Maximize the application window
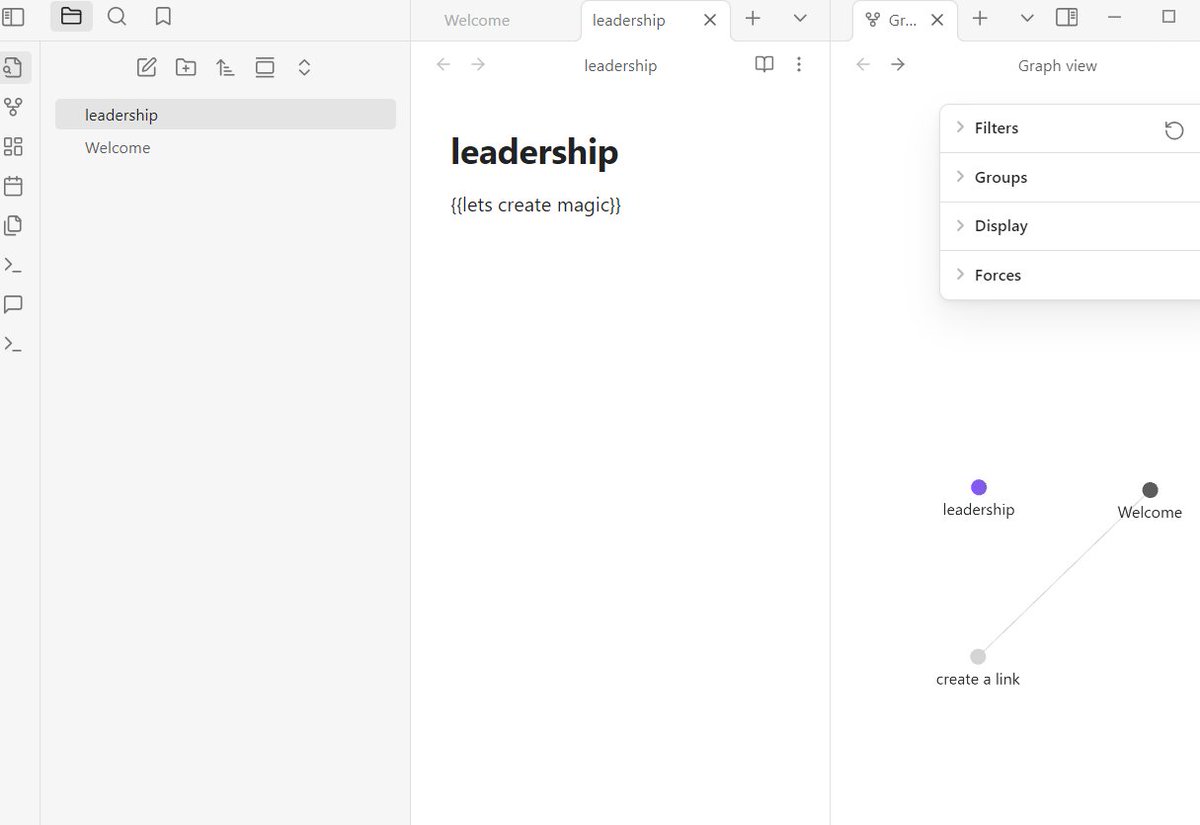The height and width of the screenshot is (825, 1200). coord(1169,17)
